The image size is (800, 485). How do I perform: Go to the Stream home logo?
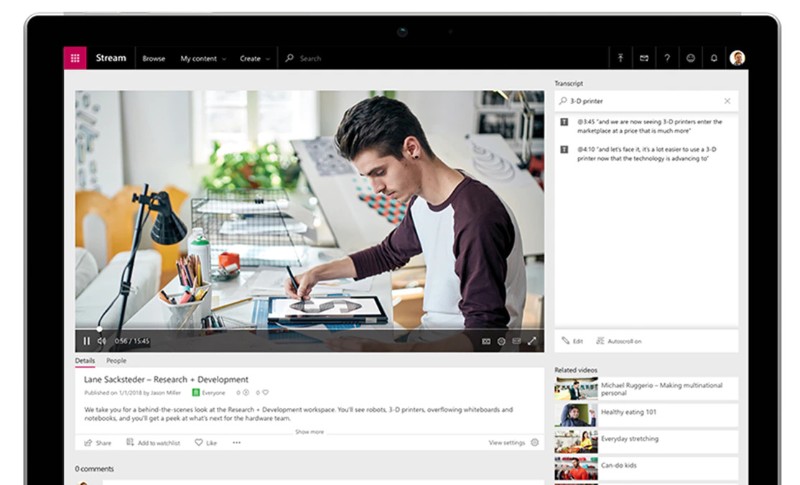coord(111,58)
